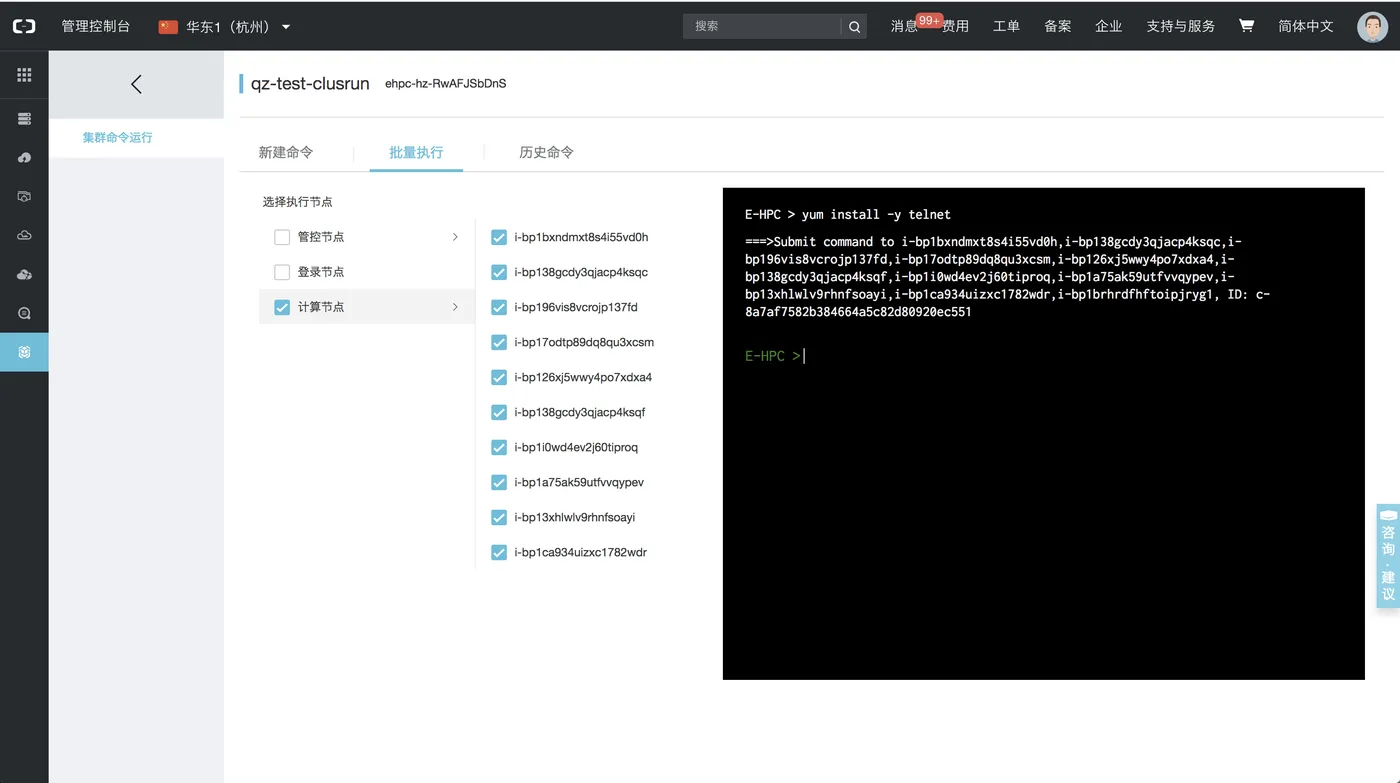This screenshot has width=1400, height=783.
Task: Open the 企业 menu
Action: point(1108,27)
